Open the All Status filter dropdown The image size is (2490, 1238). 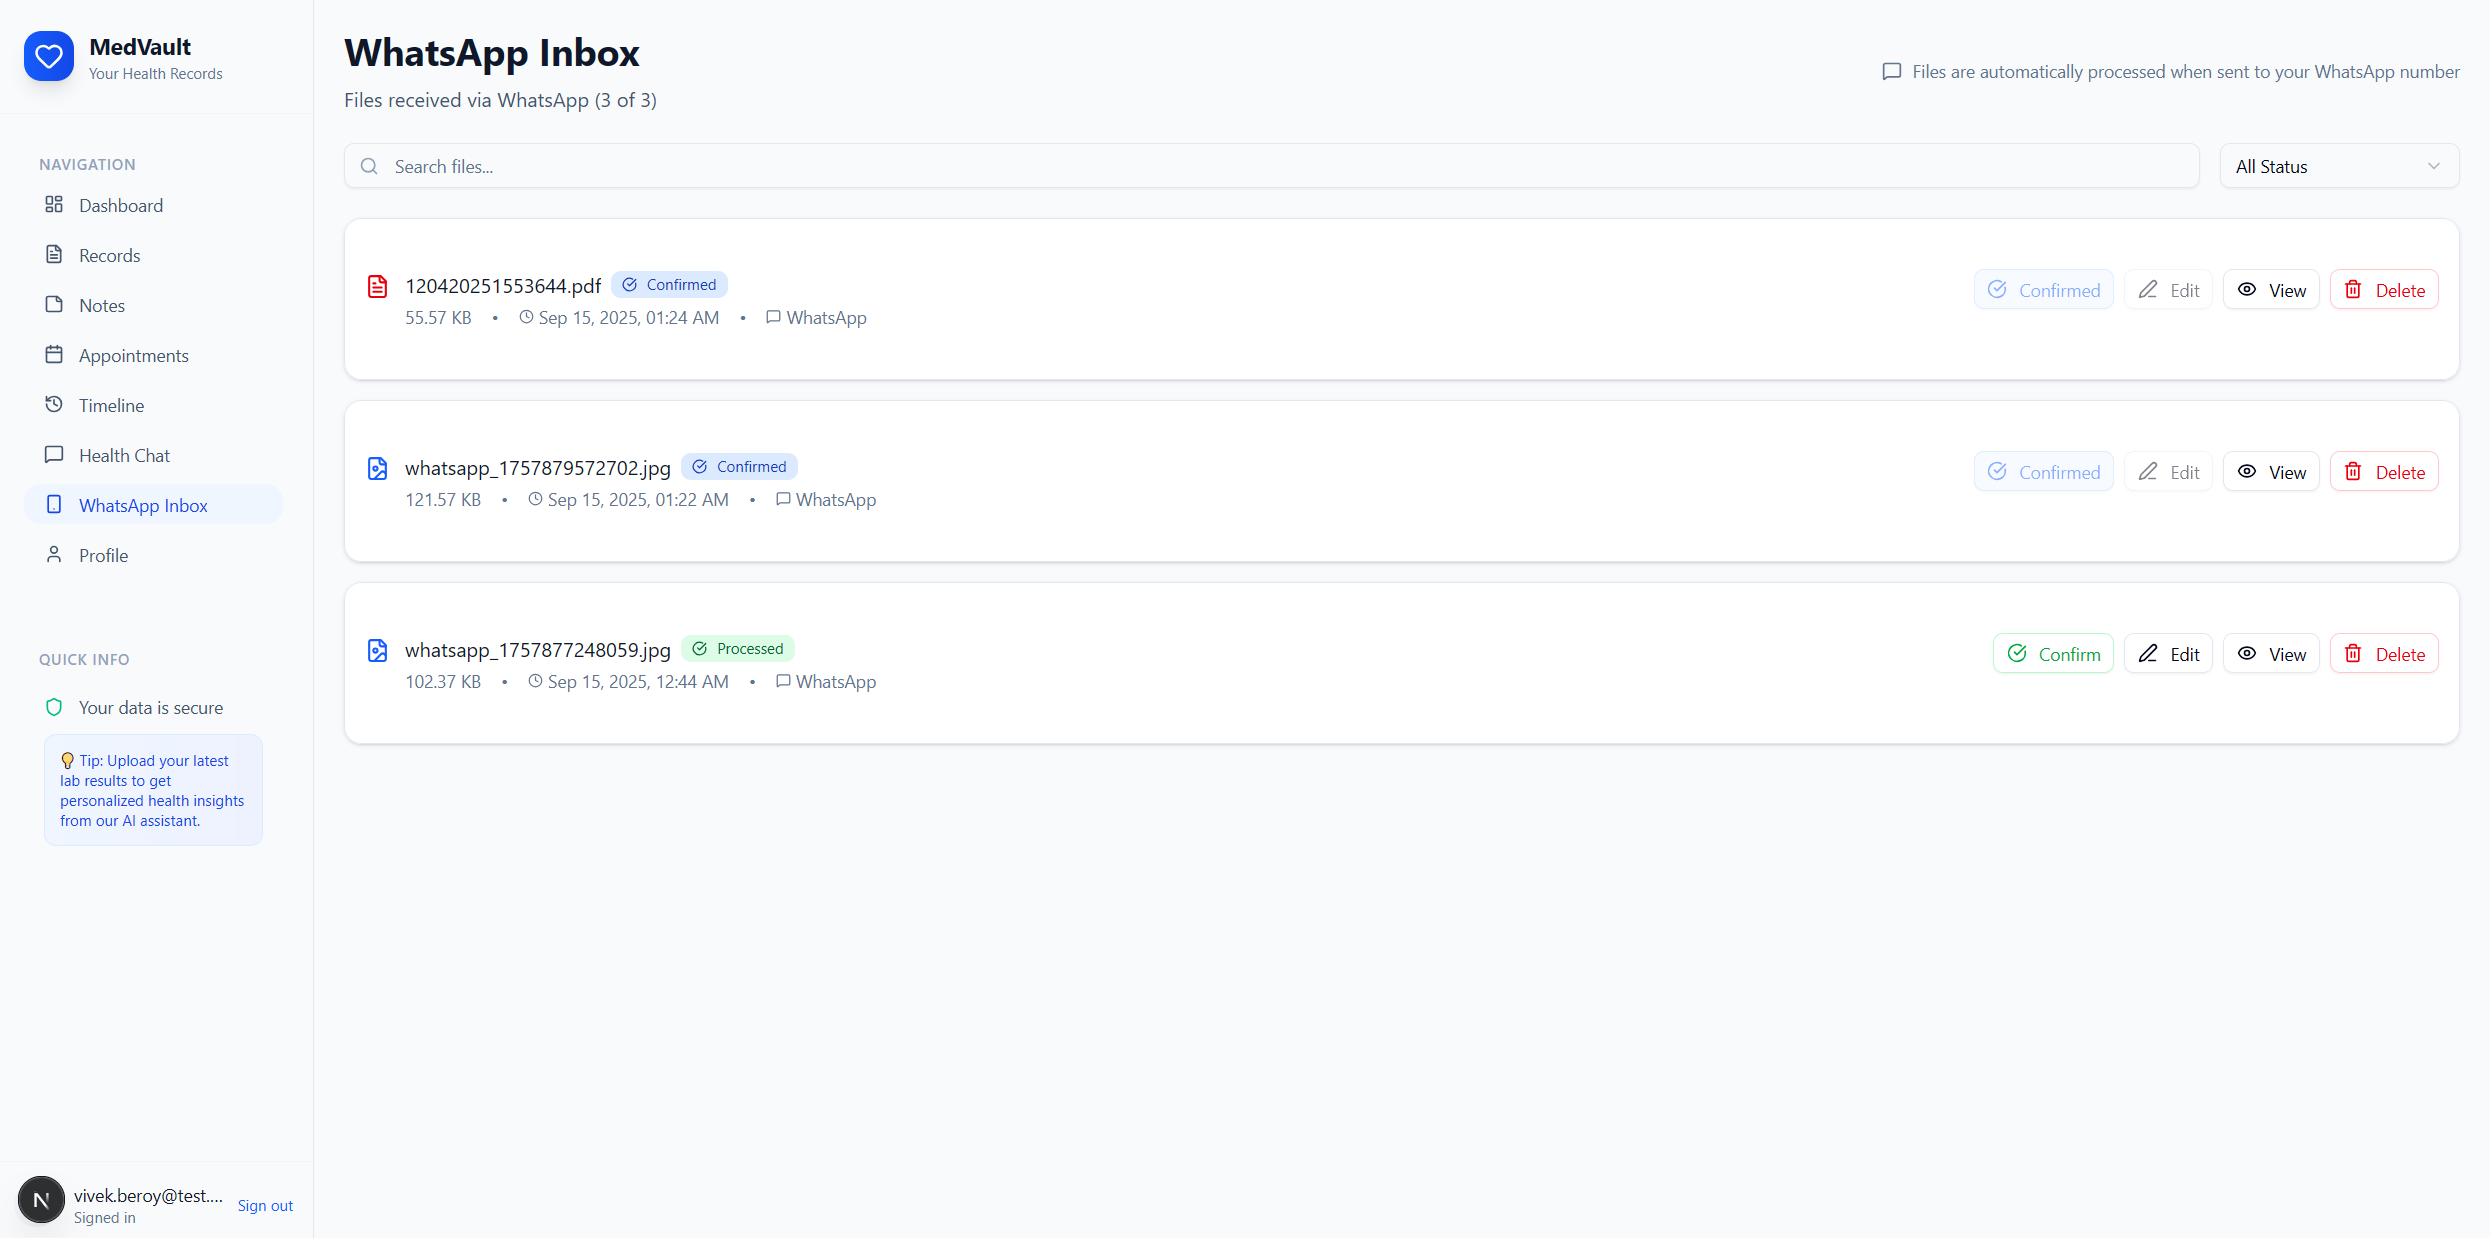click(x=2338, y=167)
